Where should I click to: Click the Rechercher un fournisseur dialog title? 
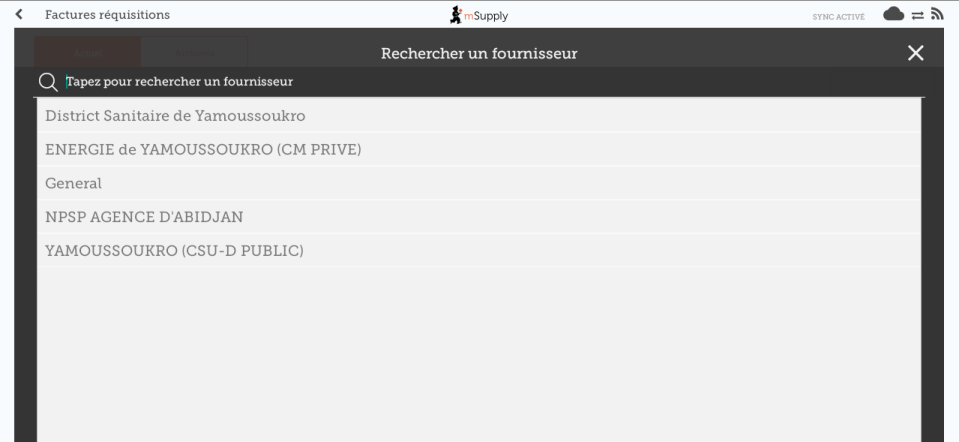point(479,53)
